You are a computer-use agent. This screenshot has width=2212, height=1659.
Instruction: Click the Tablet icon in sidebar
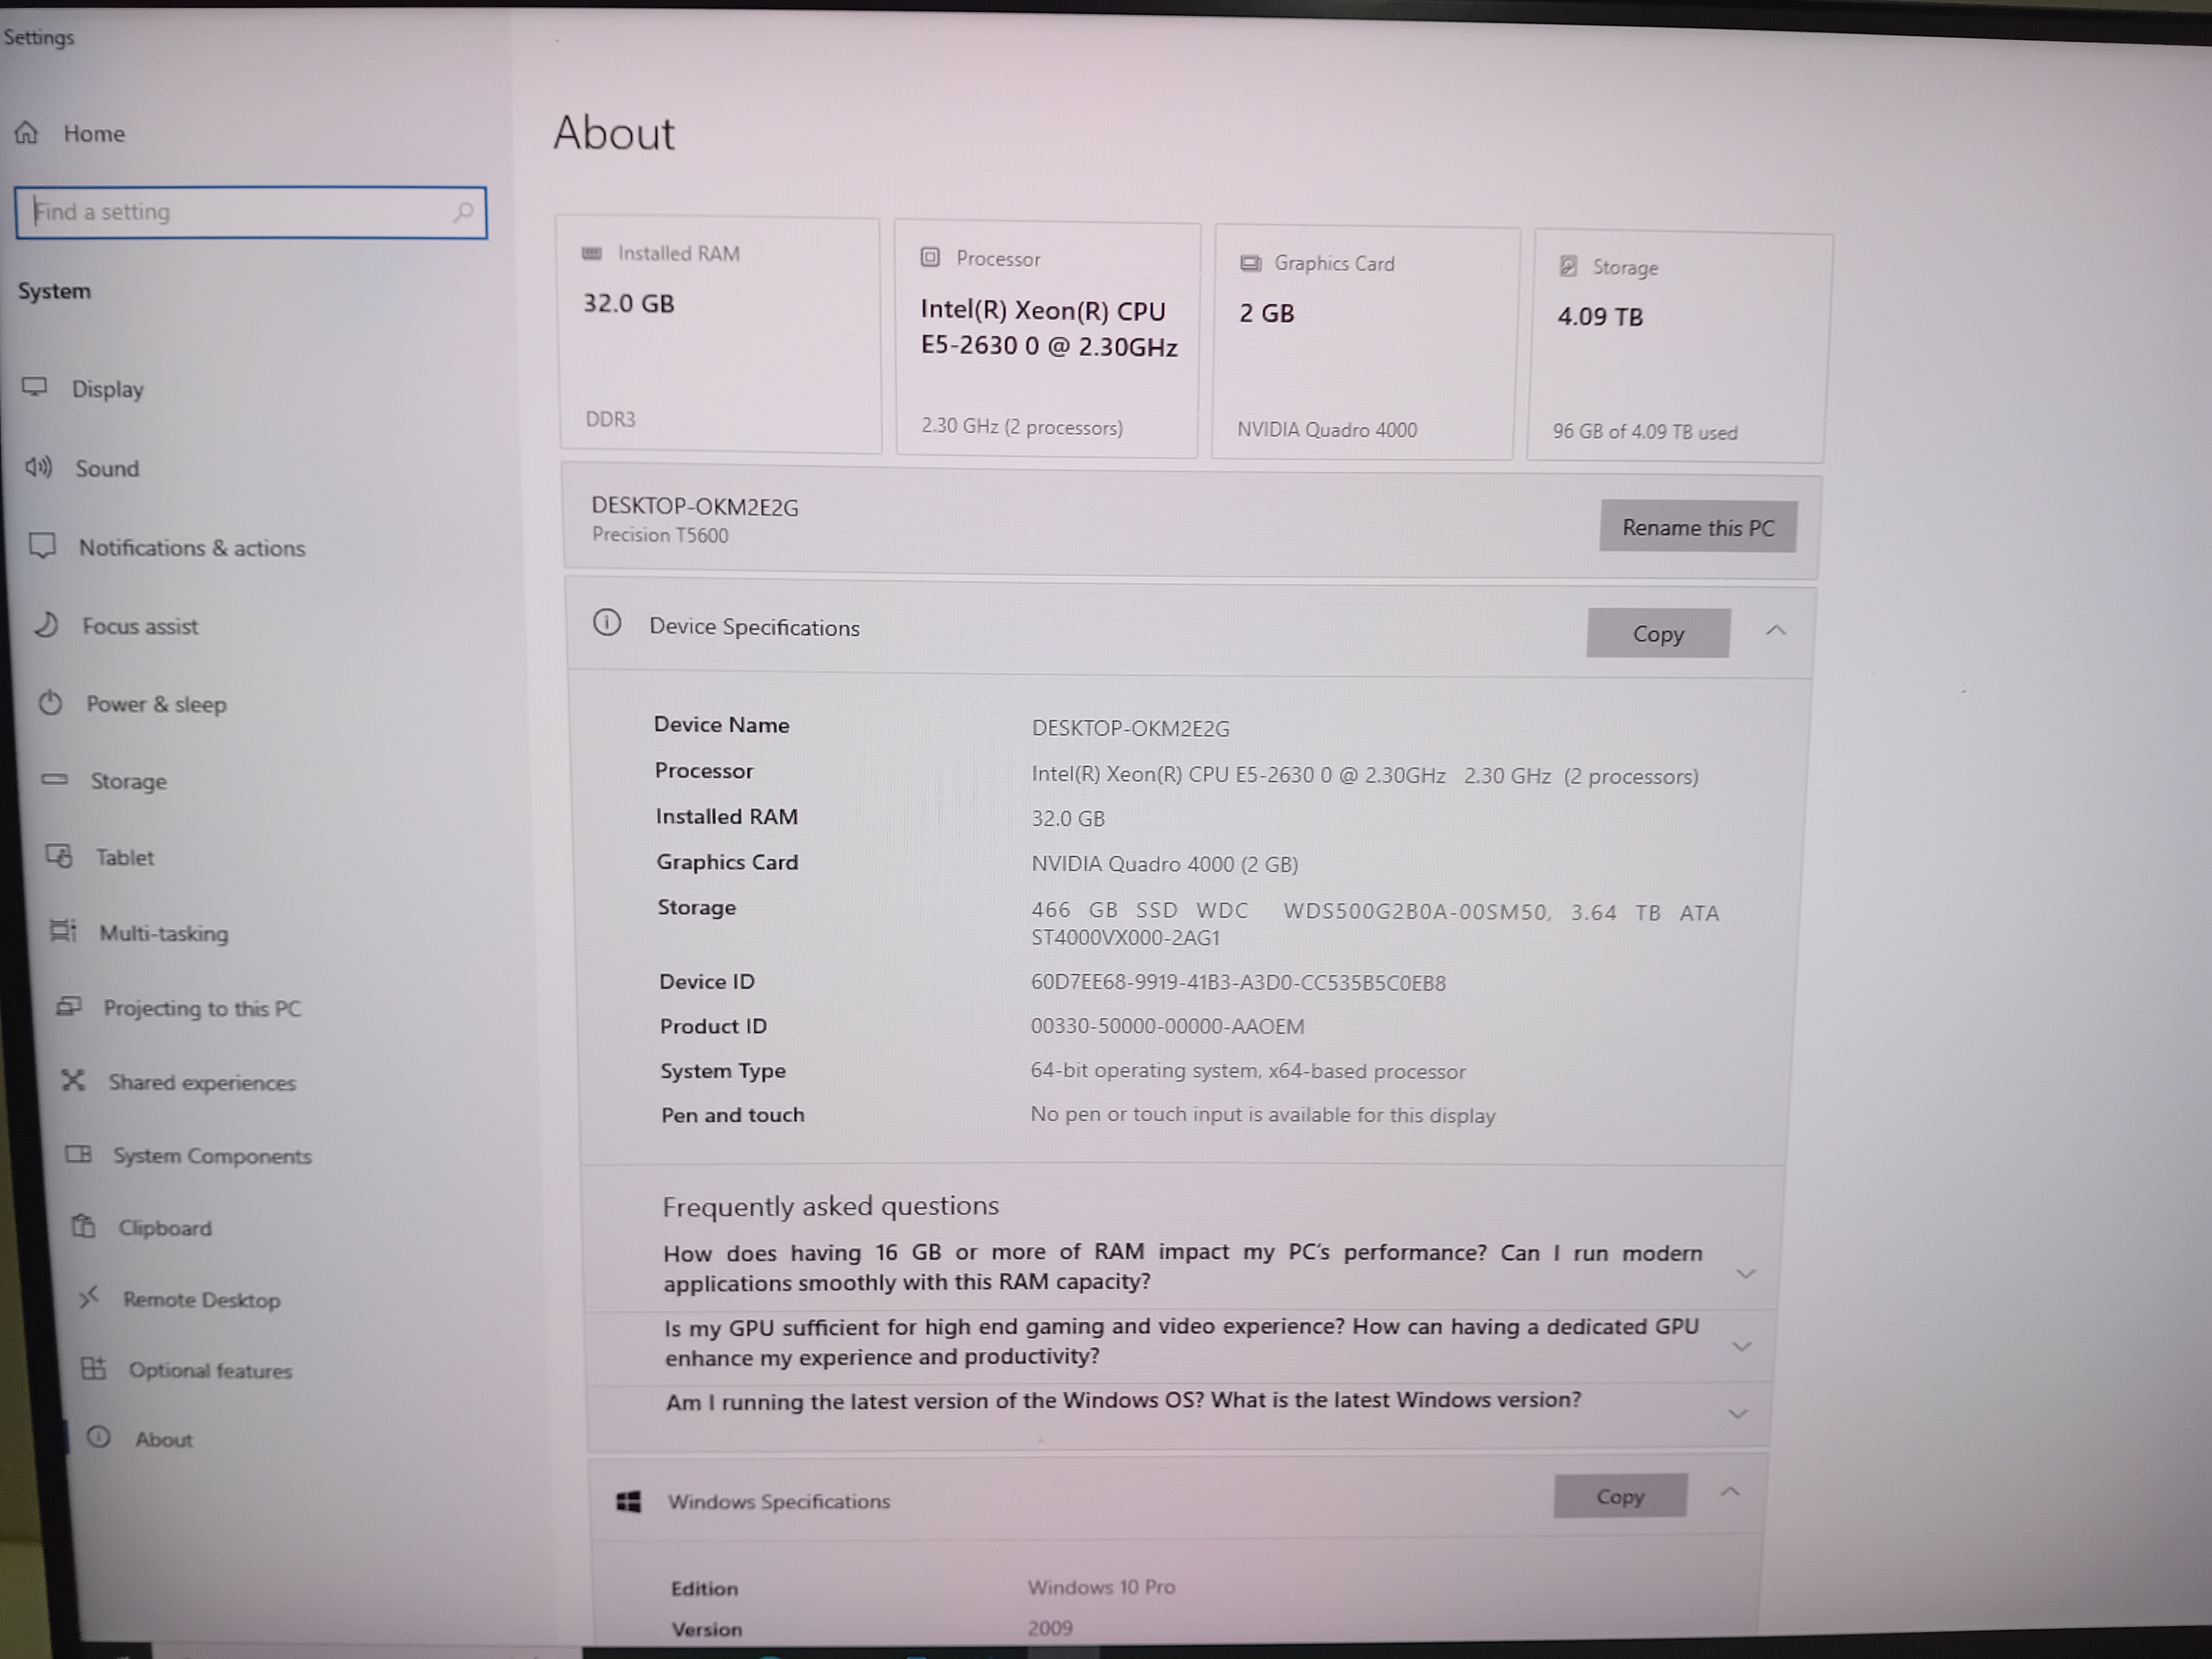[59, 856]
